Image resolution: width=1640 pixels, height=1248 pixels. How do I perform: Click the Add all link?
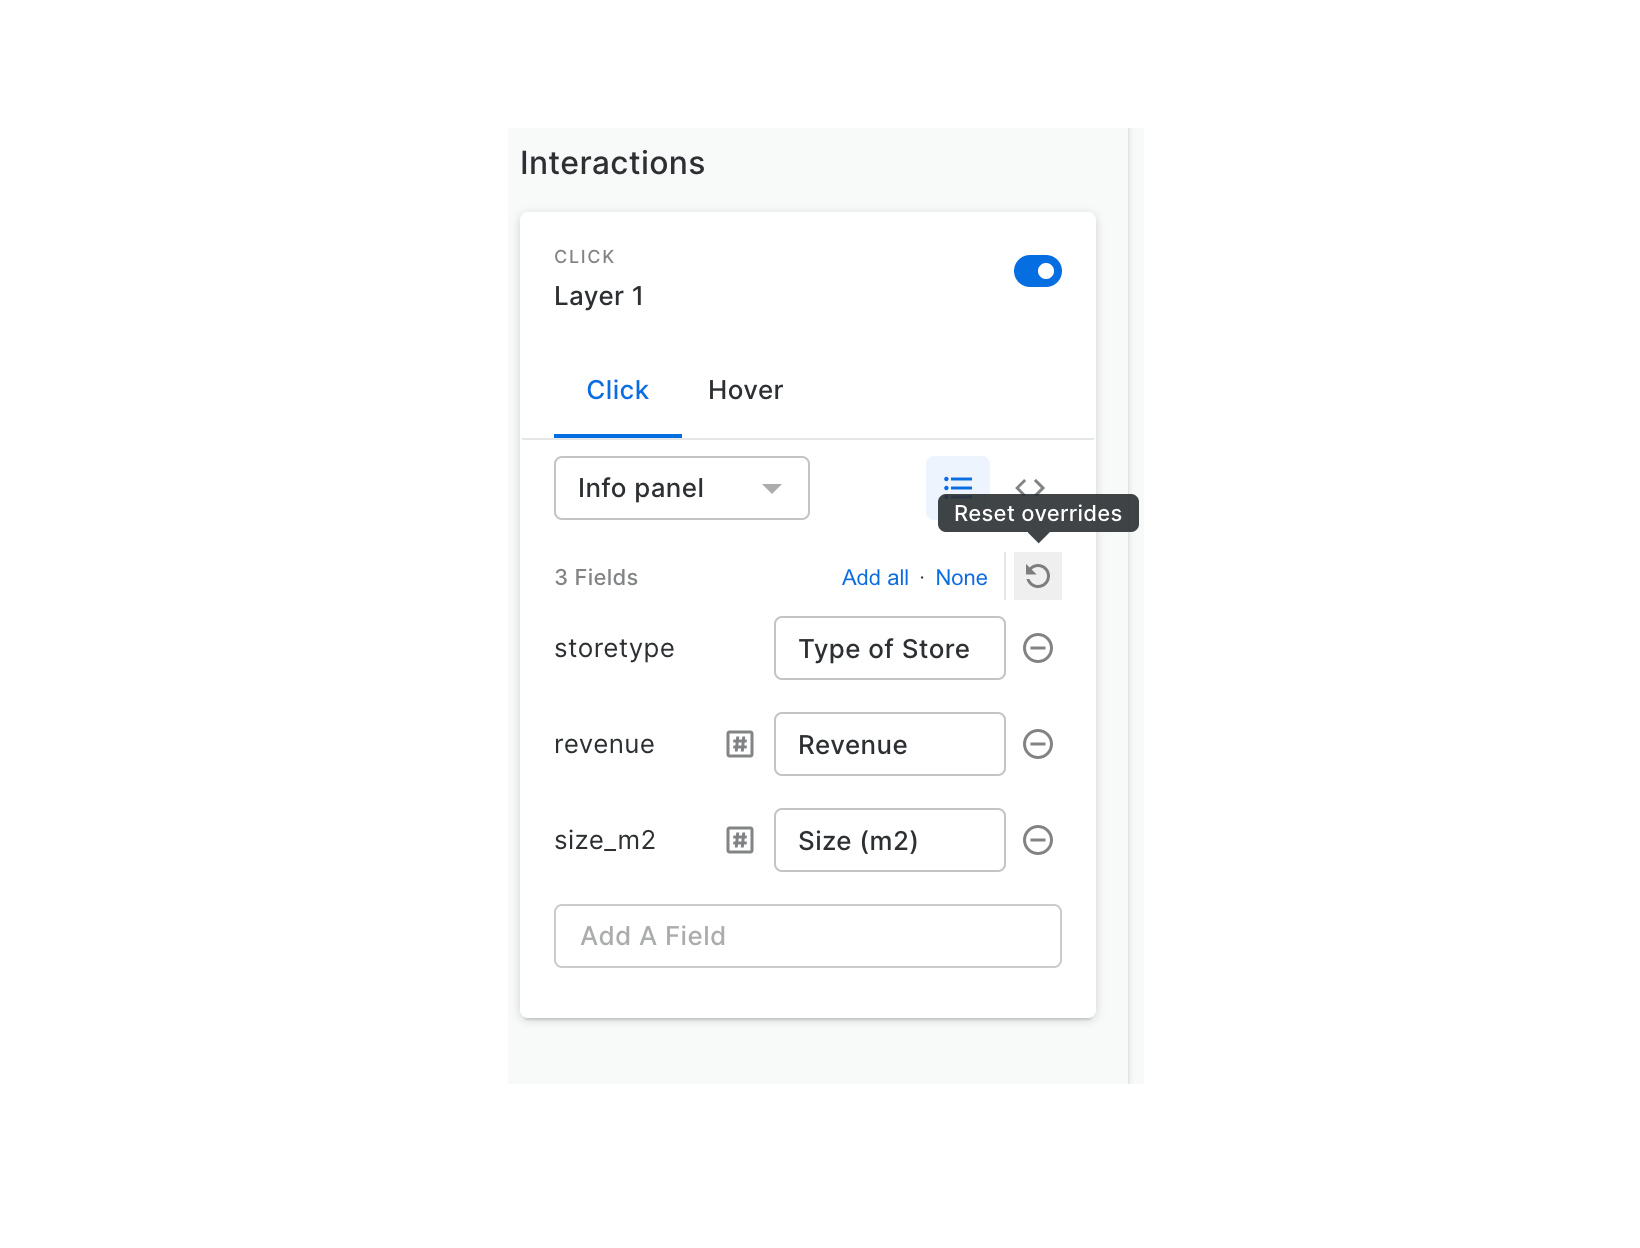(875, 578)
